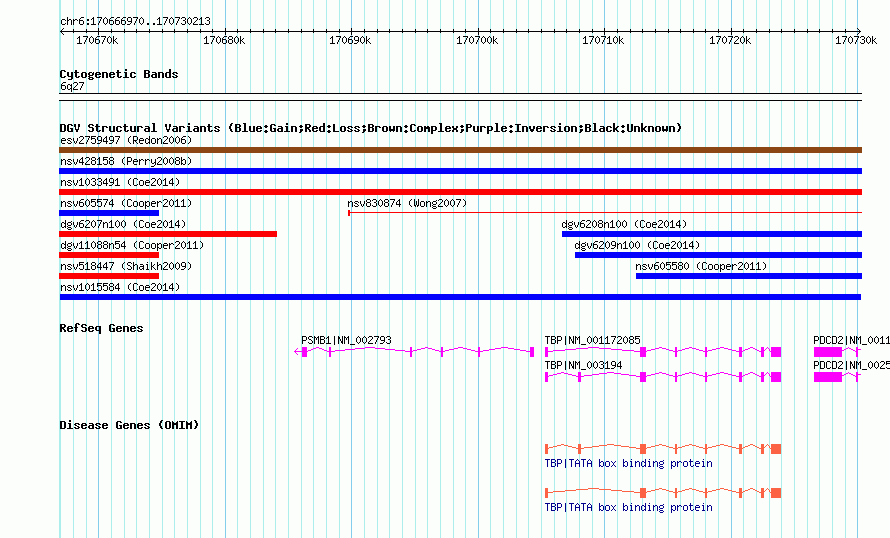The height and width of the screenshot is (538, 890).
Task: Select the dgv11088n54 (Cooper2011) label
Action: [x=132, y=245]
